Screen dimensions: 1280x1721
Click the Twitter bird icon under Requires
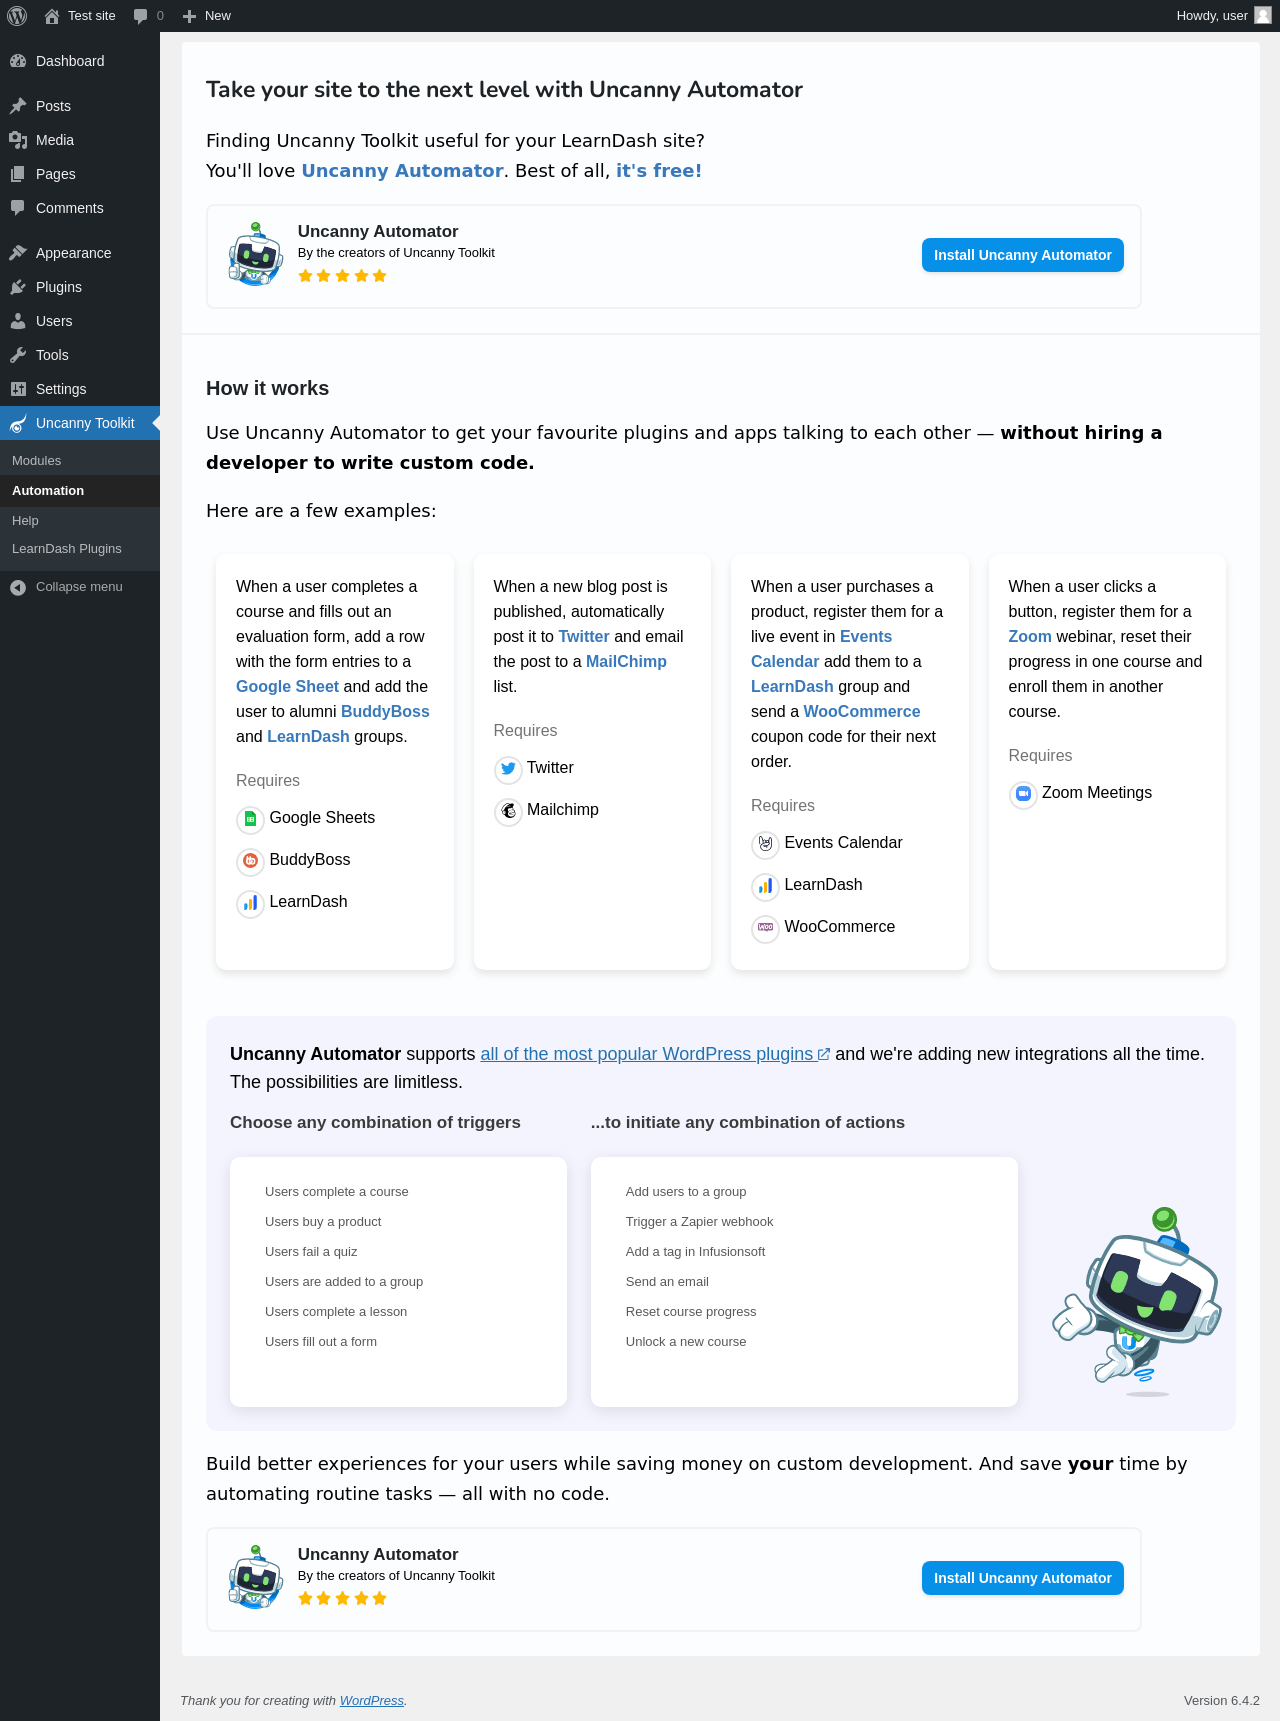click(508, 769)
